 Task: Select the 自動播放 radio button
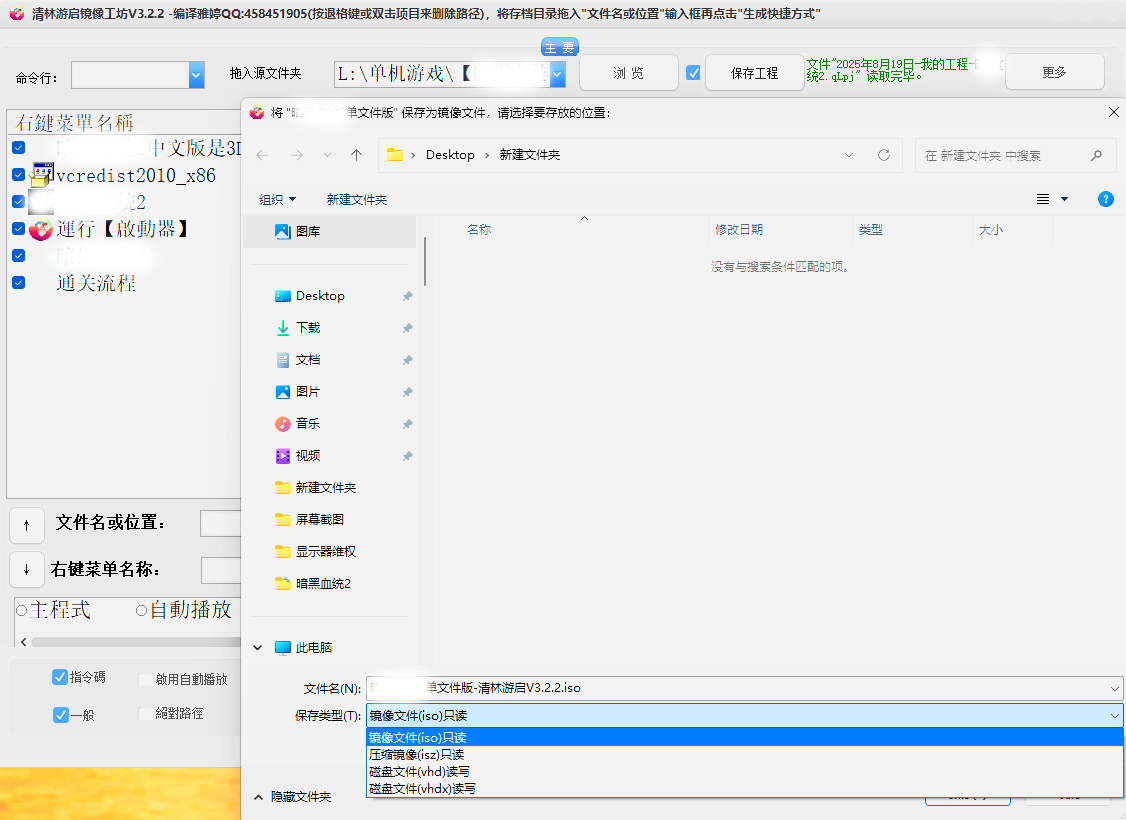[141, 610]
